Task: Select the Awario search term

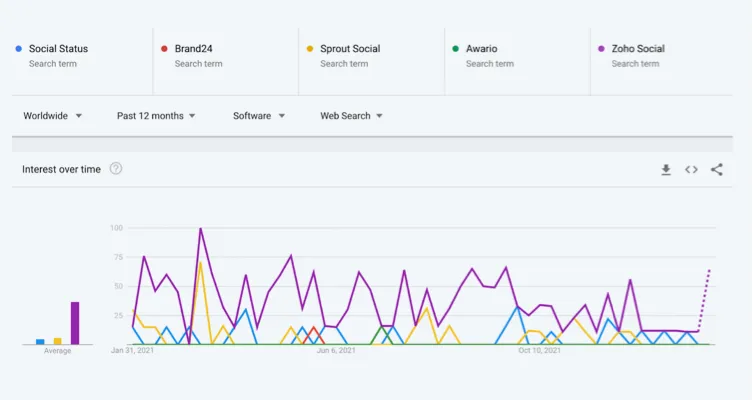Action: [x=482, y=48]
